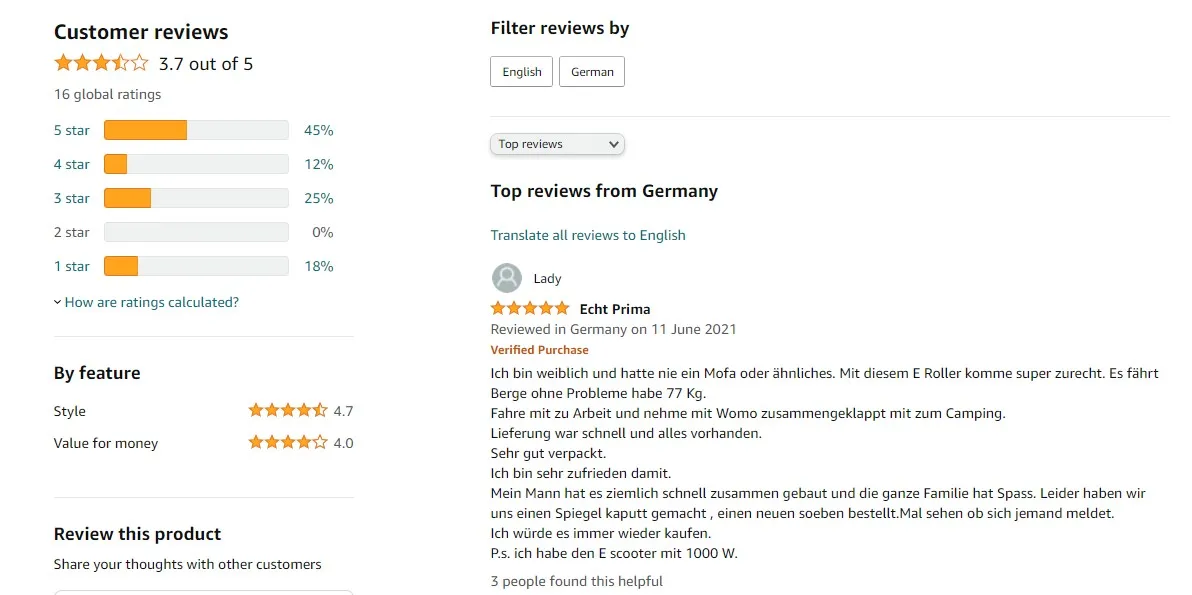Filter reviews by German
The image size is (1192, 595).
592,72
